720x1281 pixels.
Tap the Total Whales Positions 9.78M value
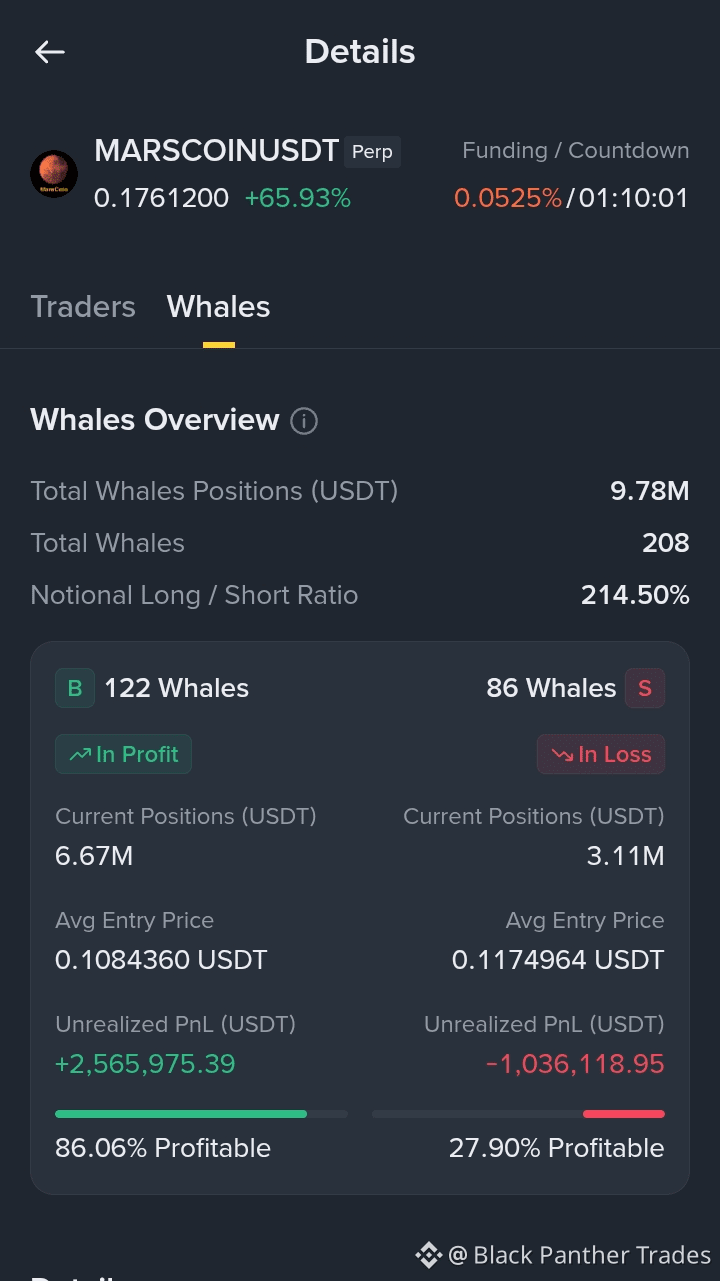pos(650,491)
